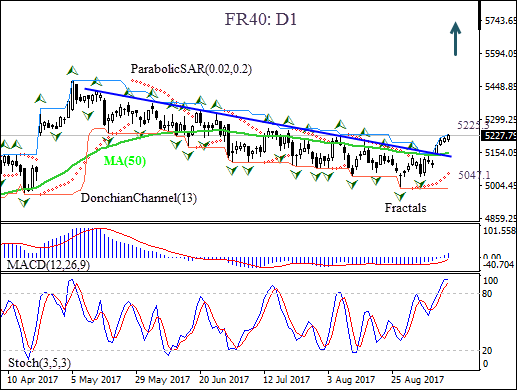Viewport: 517px width, 390px height.
Task: Click the 4859.25 price axis value
Action: [x=501, y=218]
